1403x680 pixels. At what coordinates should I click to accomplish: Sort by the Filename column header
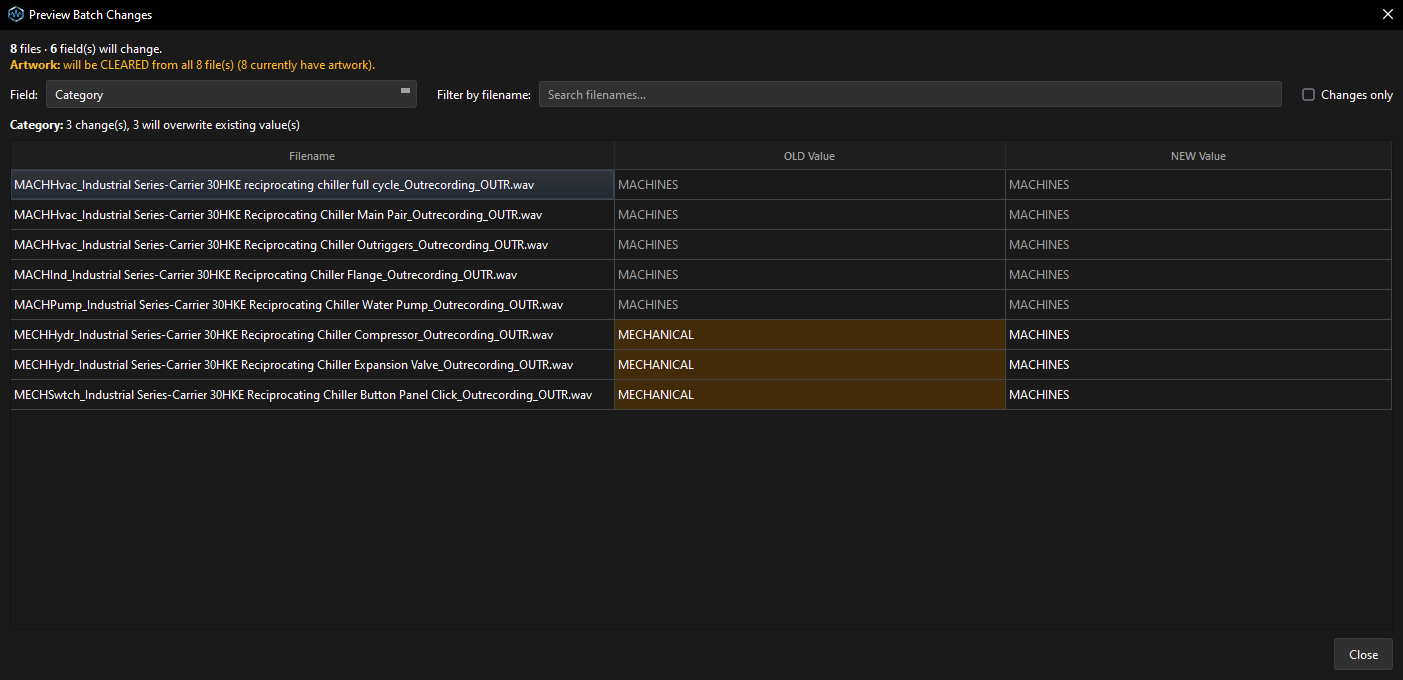pos(312,156)
